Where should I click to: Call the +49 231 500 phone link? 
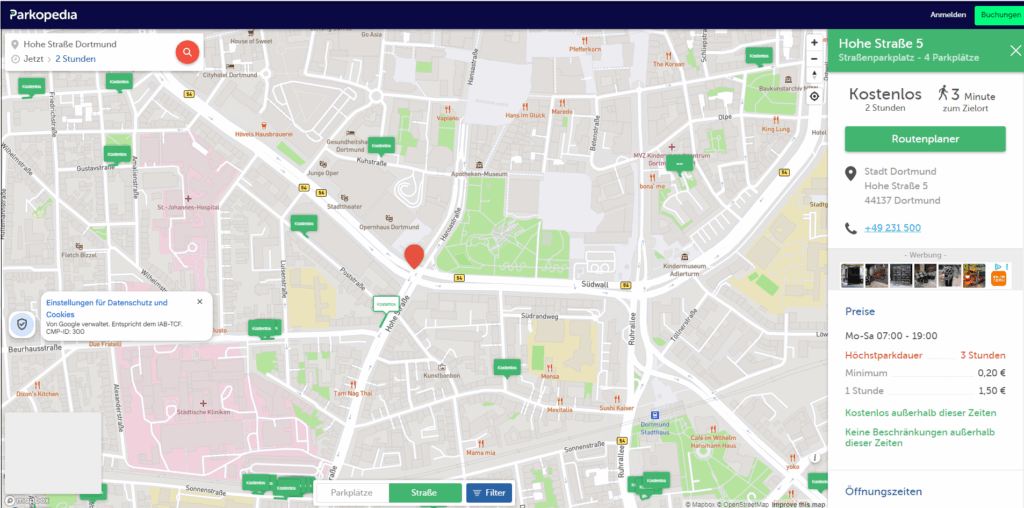point(892,228)
